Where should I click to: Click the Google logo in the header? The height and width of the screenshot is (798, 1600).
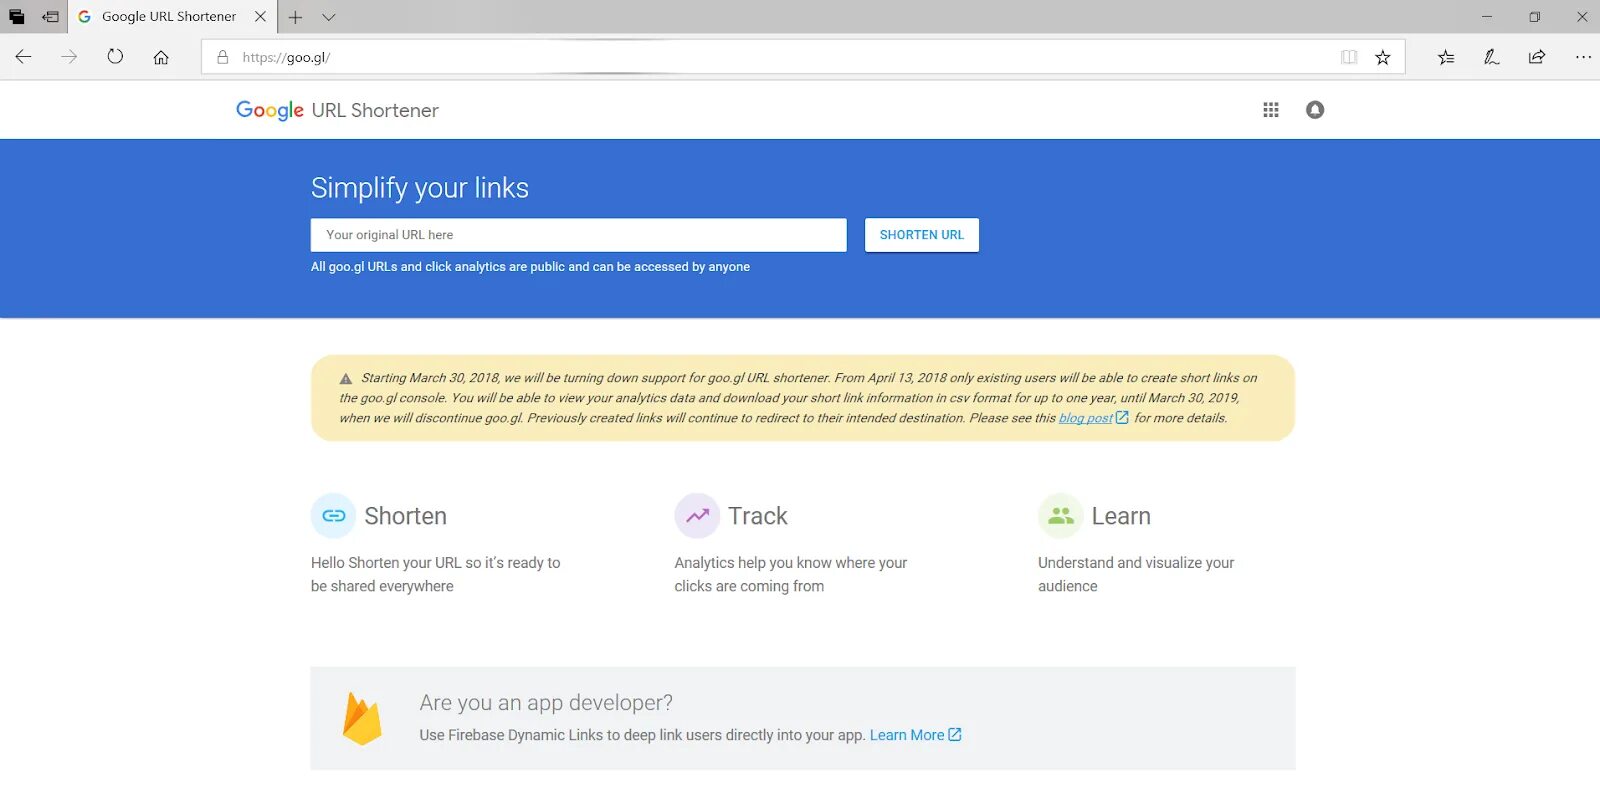[x=270, y=110]
